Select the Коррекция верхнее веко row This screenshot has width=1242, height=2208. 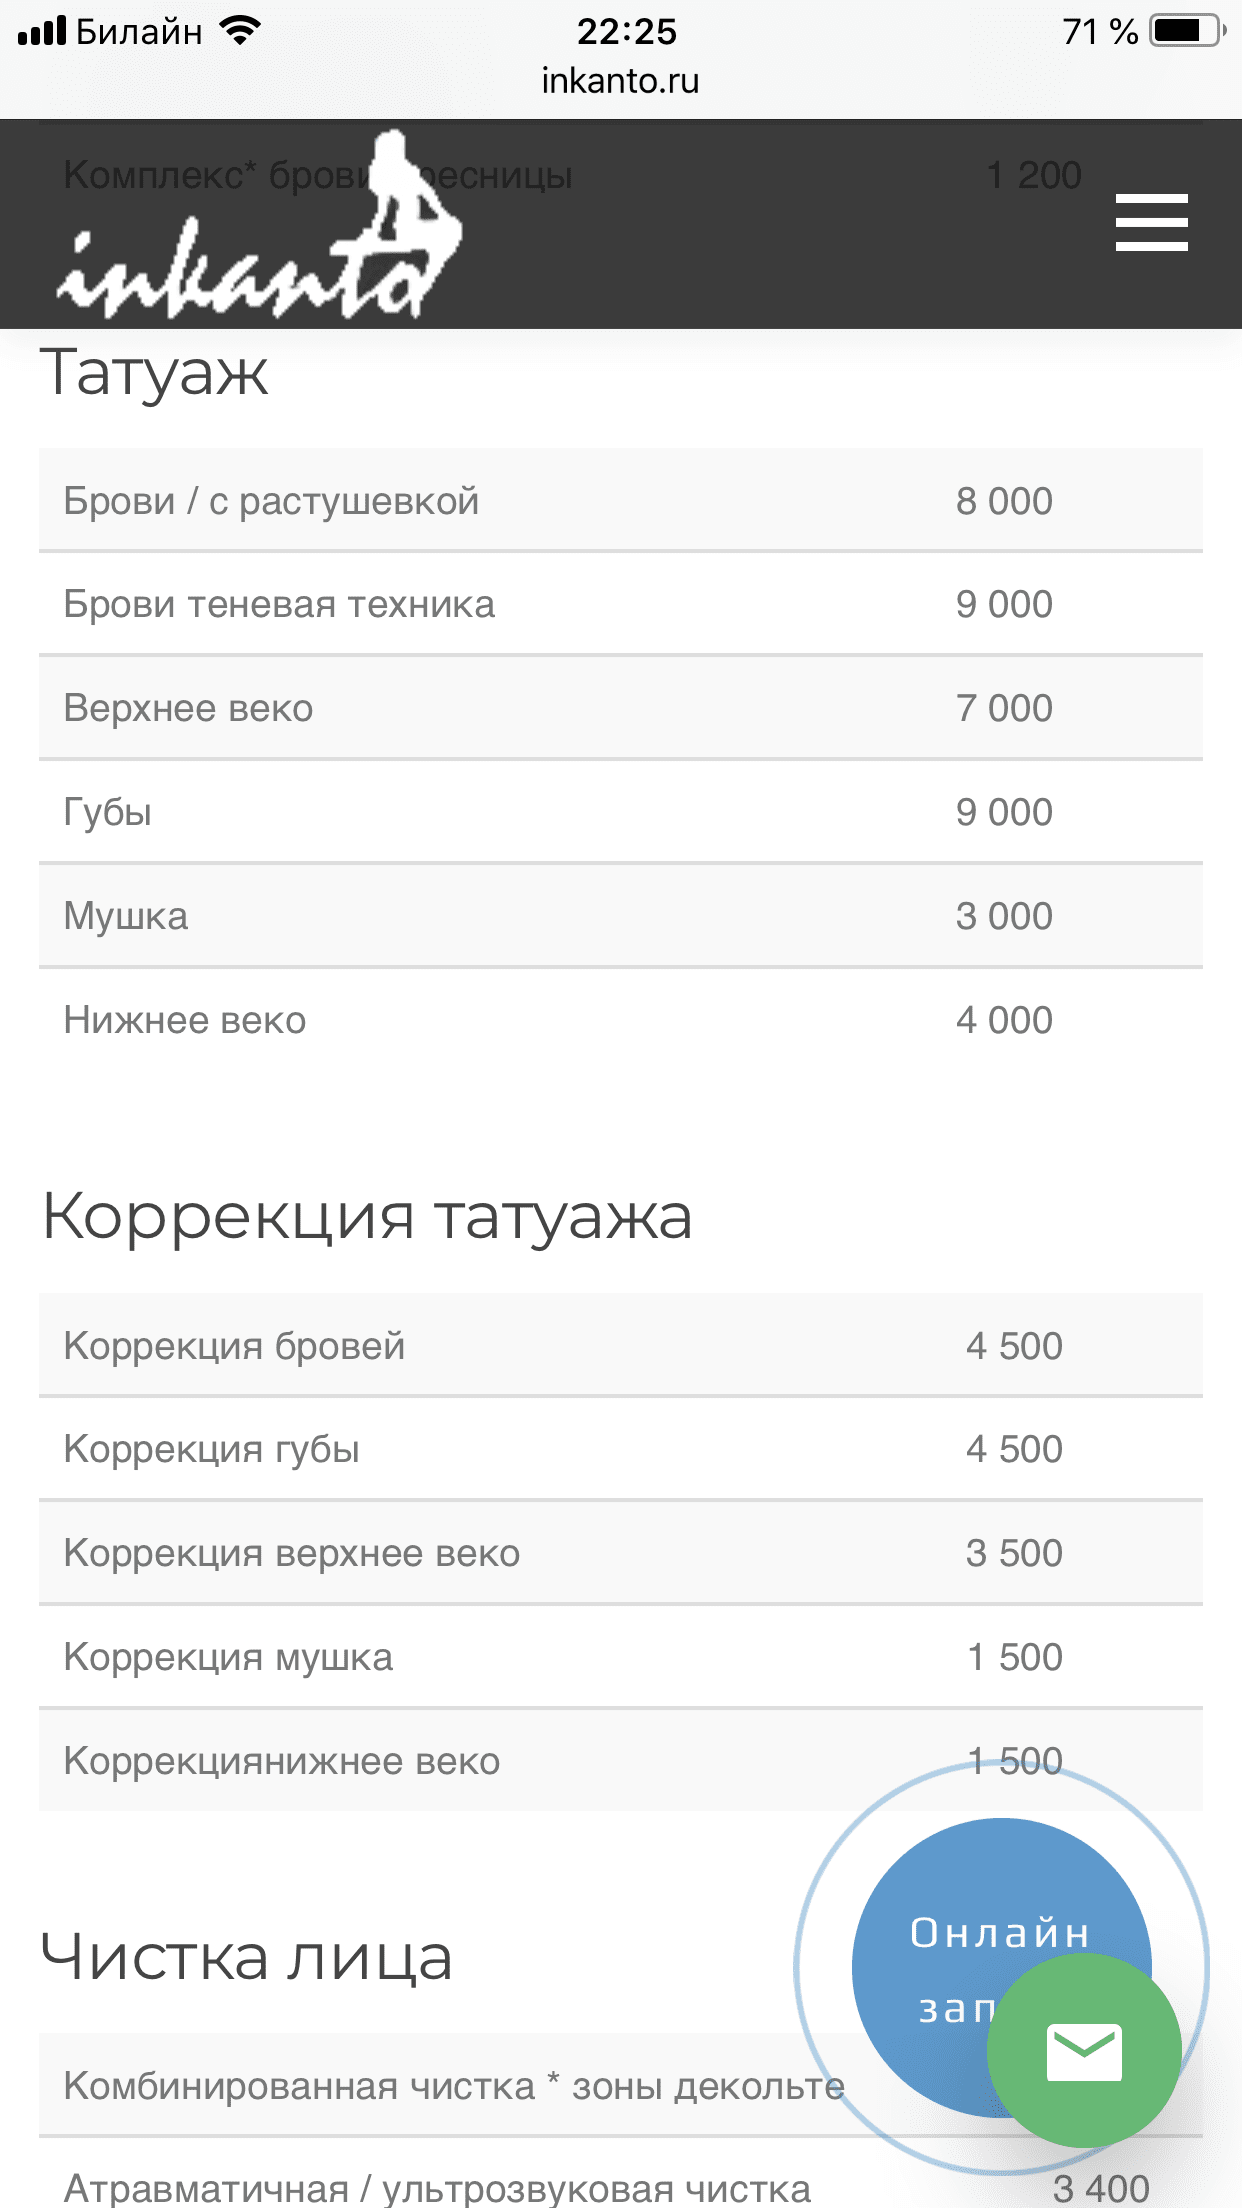click(620, 1553)
